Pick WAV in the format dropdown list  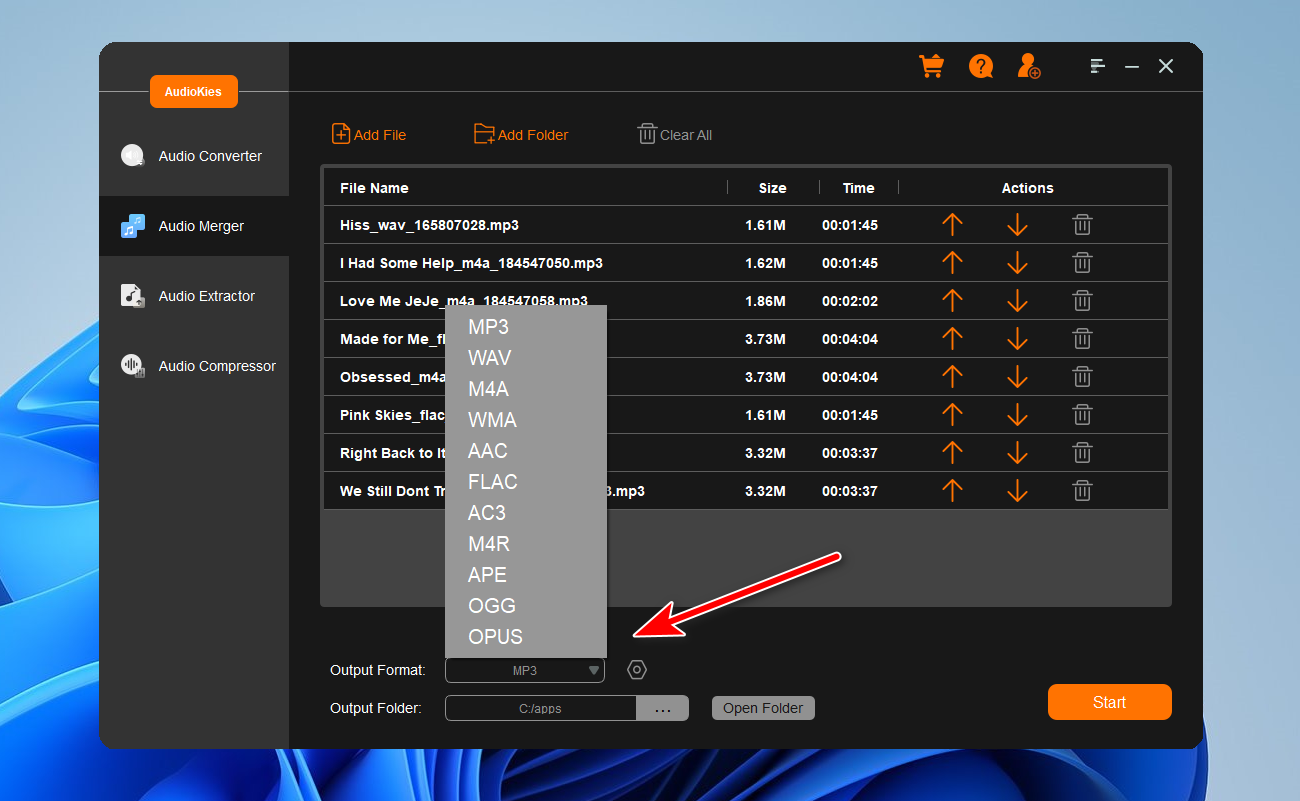489,358
